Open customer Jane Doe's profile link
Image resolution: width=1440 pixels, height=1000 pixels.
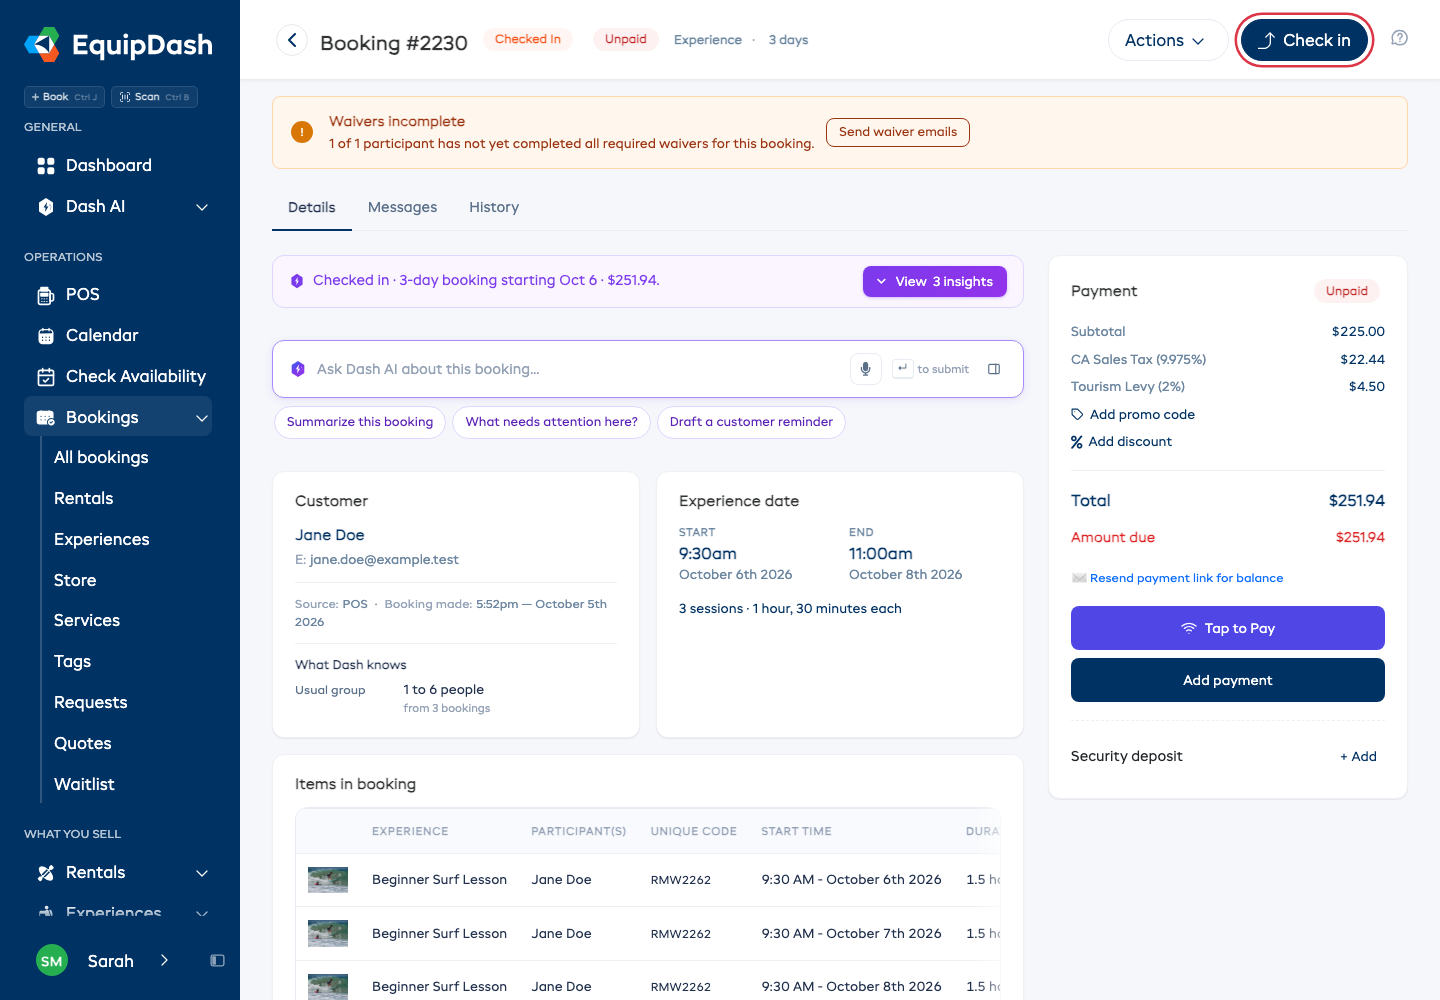point(330,535)
